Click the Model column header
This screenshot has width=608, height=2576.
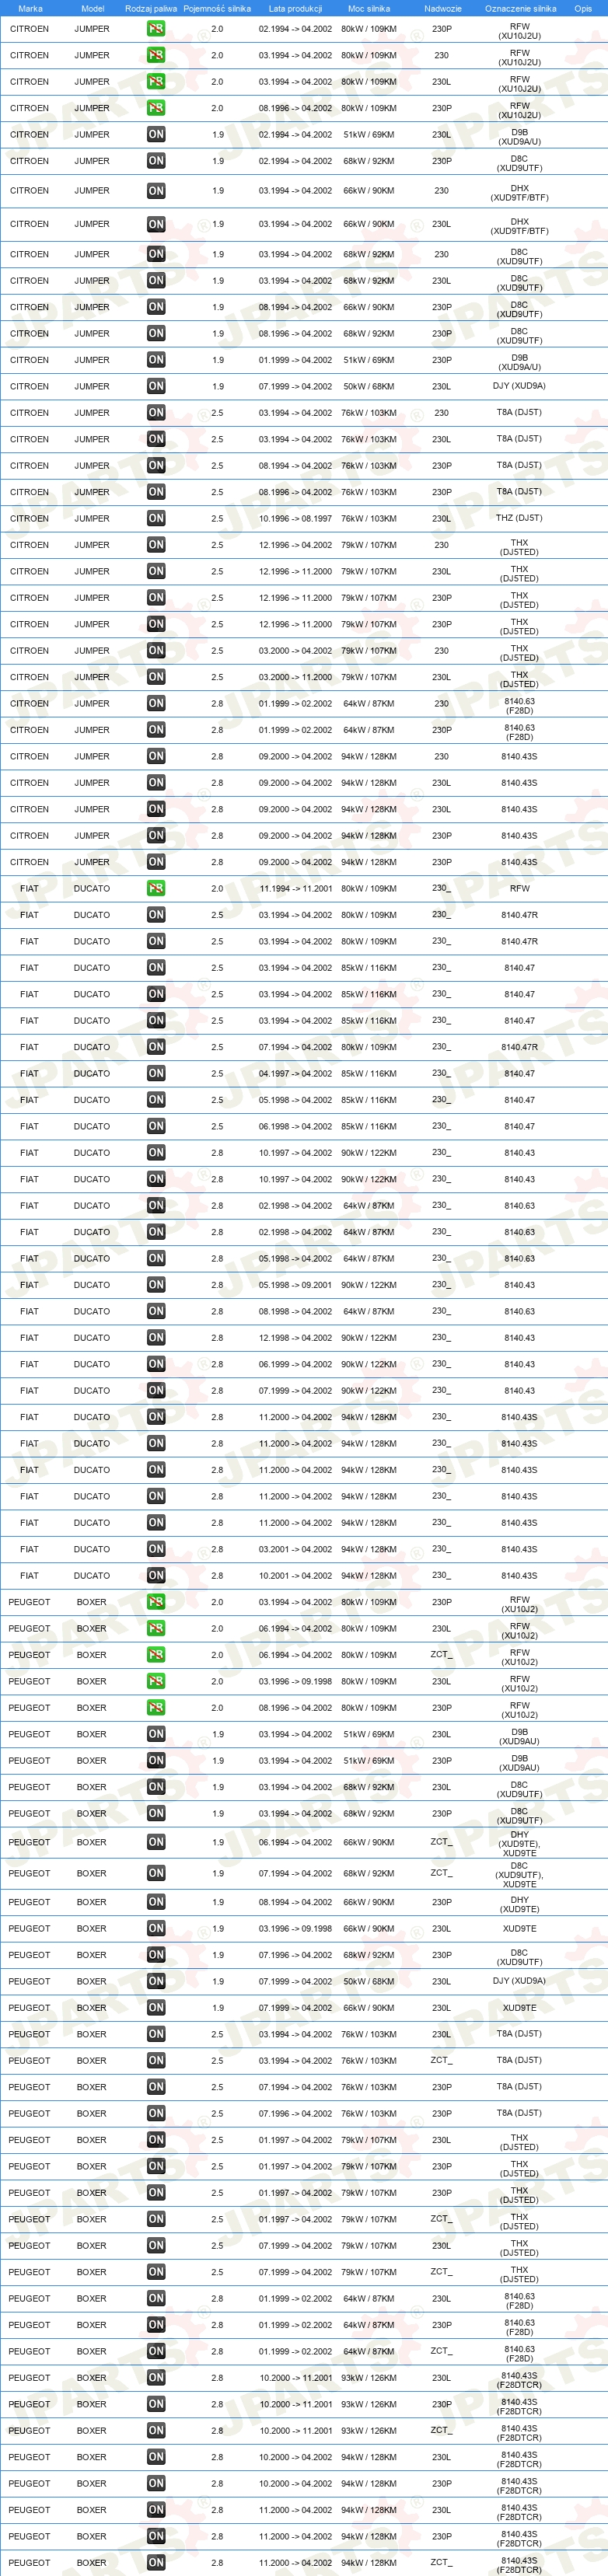click(x=92, y=8)
